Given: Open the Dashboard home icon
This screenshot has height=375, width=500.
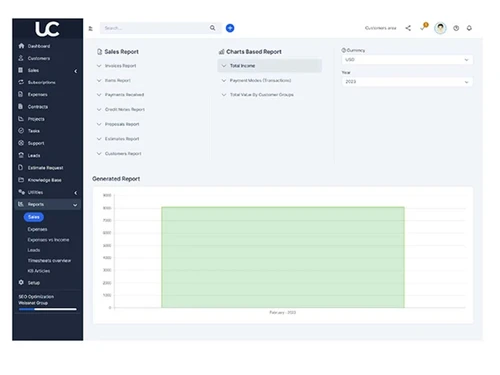Looking at the screenshot, I should pos(21,46).
